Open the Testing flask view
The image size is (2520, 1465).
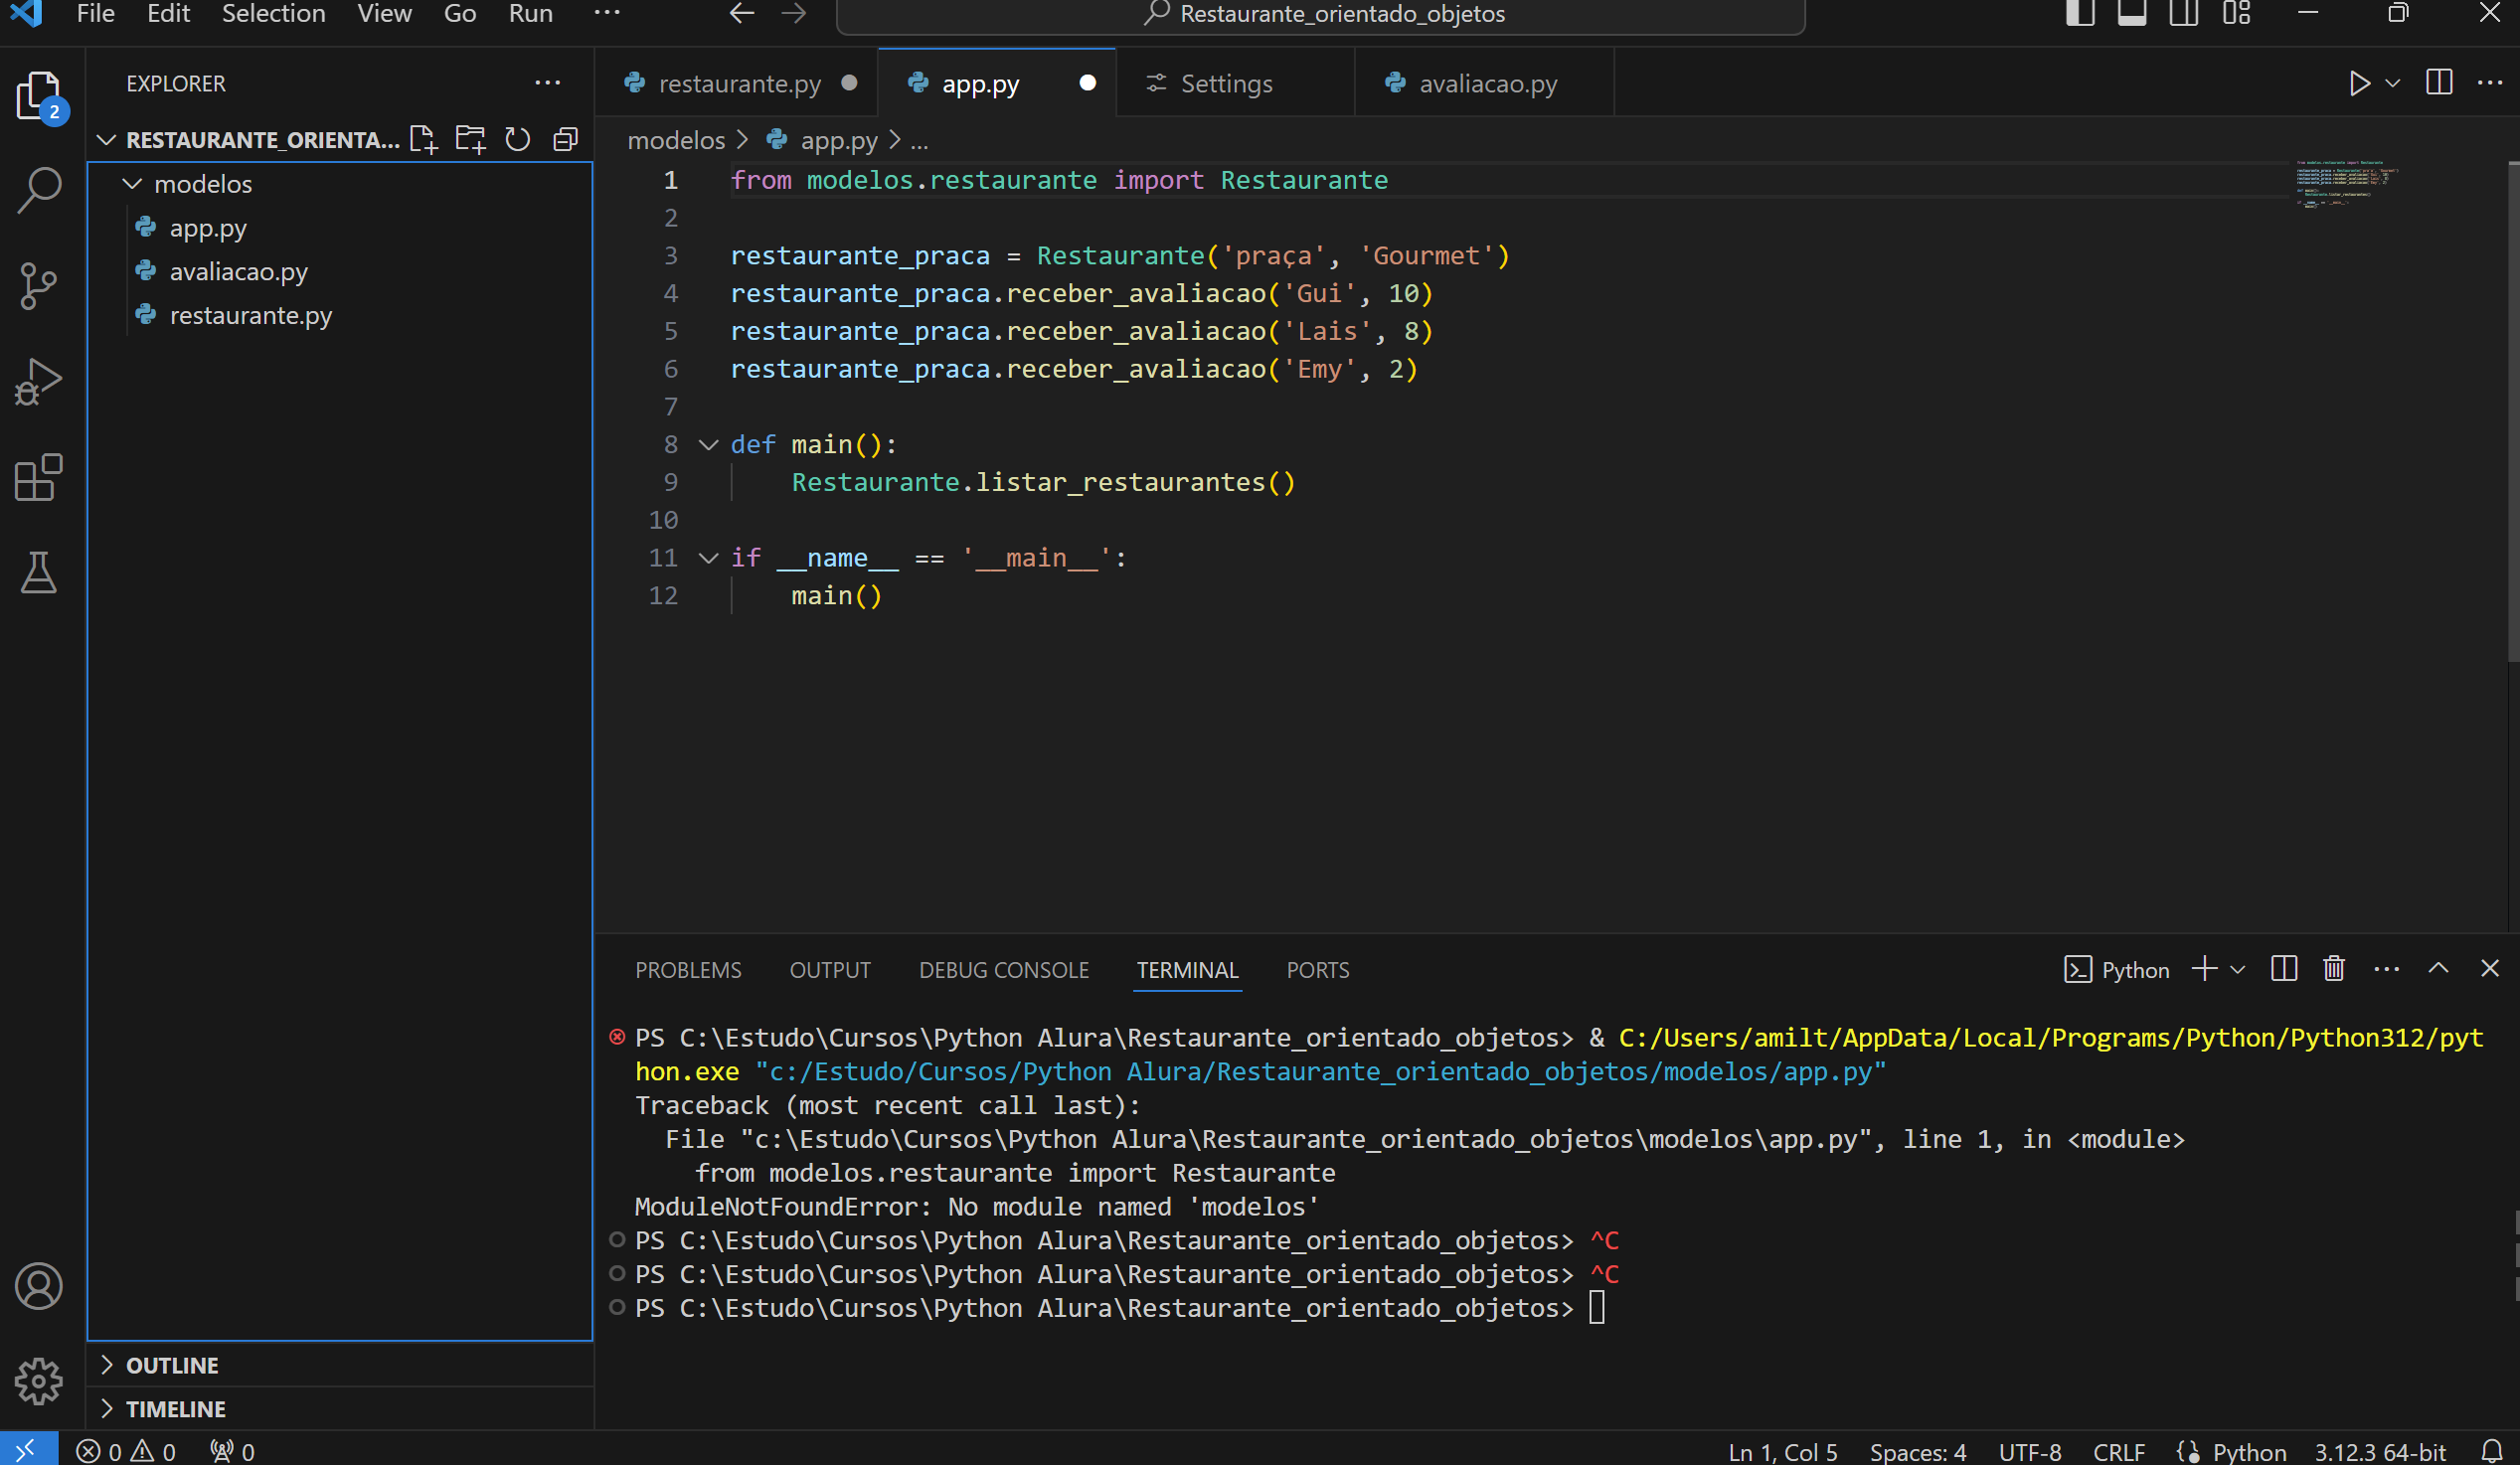click(x=39, y=572)
